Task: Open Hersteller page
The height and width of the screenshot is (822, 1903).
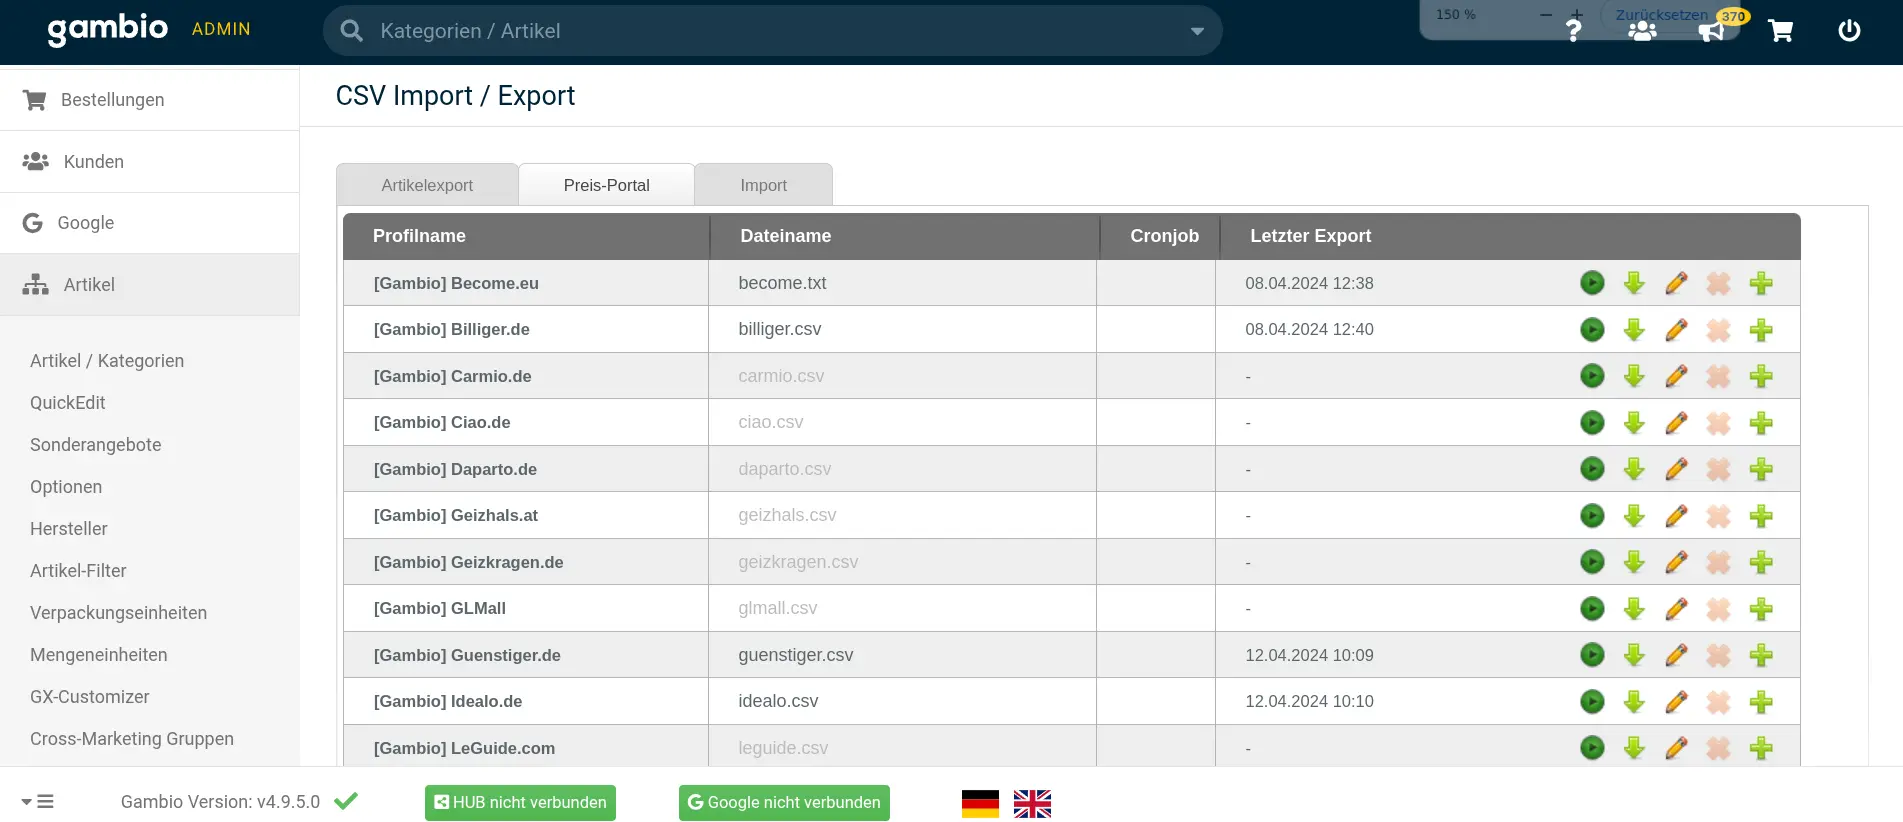Action: 68,529
